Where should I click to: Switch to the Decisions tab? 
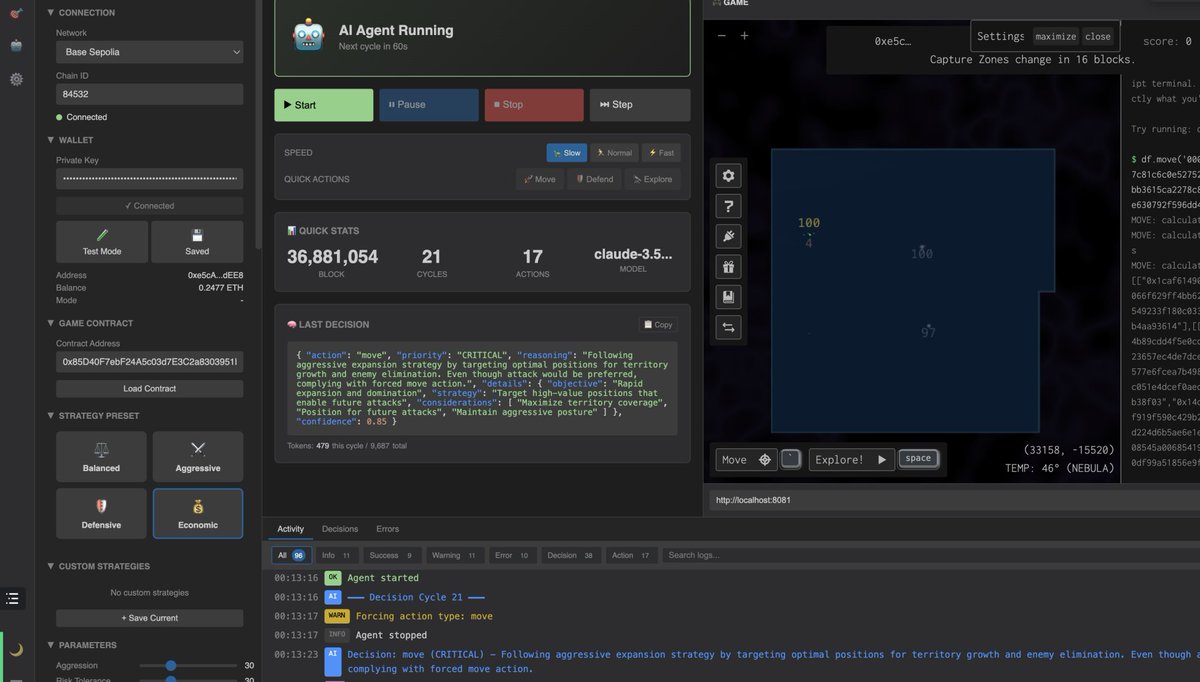[x=340, y=529]
